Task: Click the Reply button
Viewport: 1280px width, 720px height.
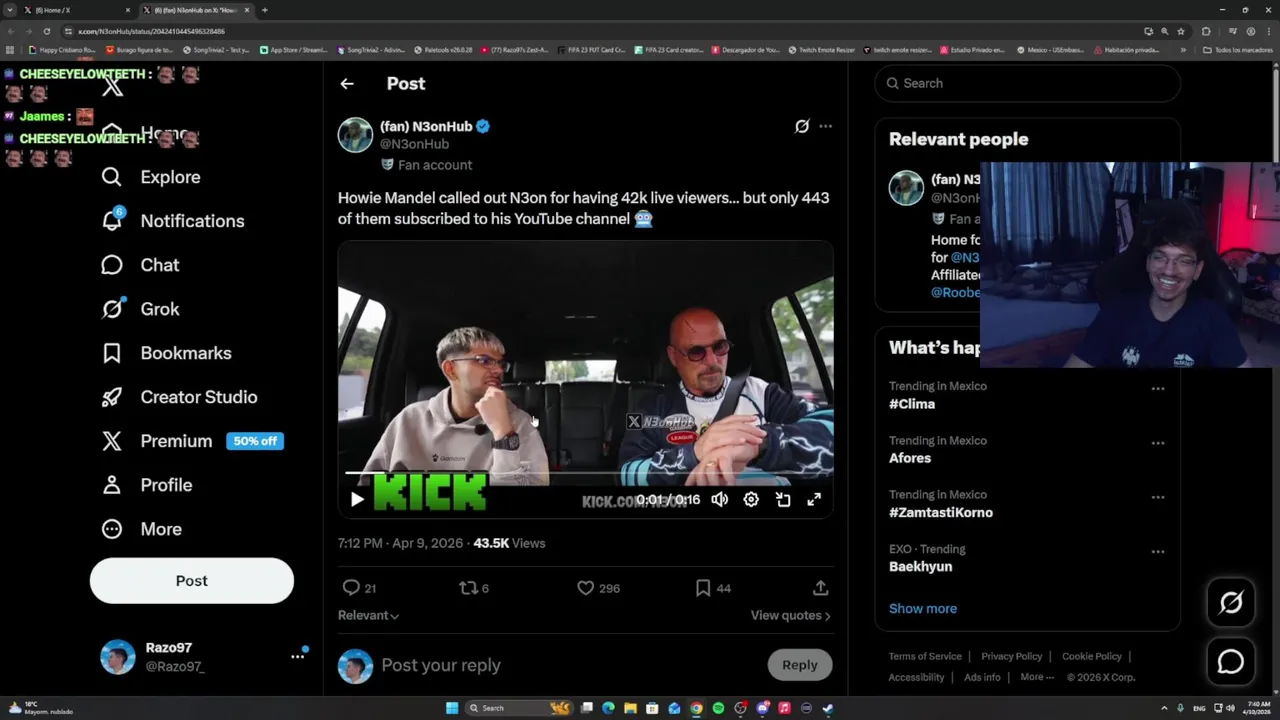Action: coord(799,665)
